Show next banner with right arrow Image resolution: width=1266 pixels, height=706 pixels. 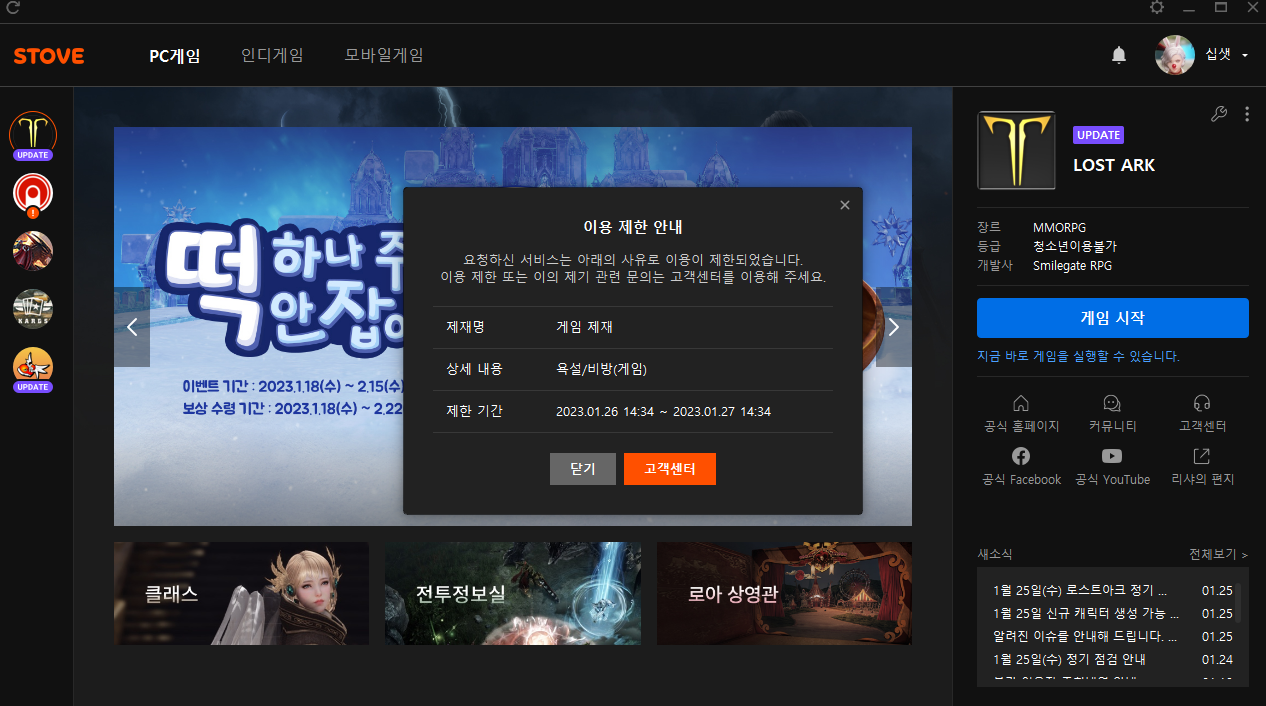tap(894, 327)
